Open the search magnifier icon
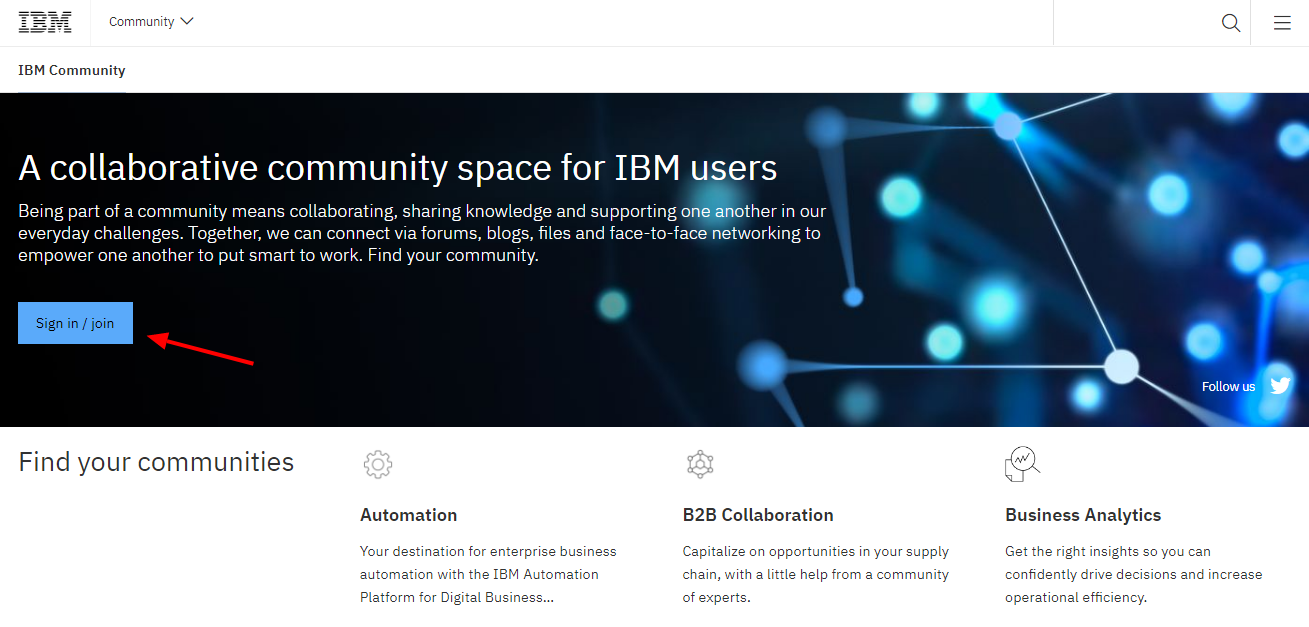The width and height of the screenshot is (1309, 627). click(1231, 23)
